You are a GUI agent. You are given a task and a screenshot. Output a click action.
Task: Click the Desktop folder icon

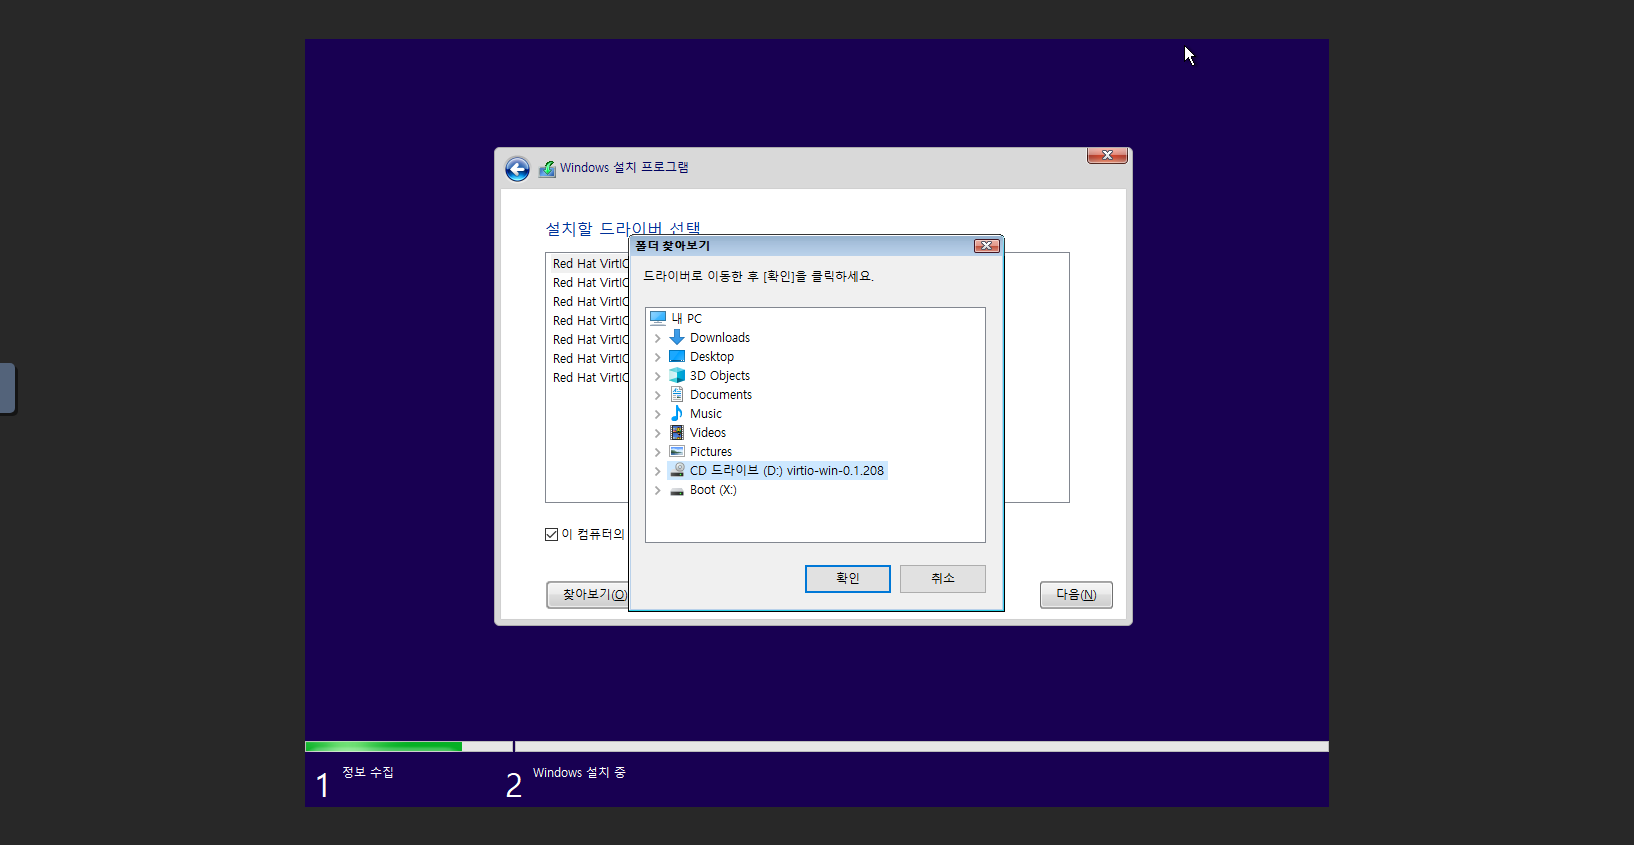tap(677, 356)
